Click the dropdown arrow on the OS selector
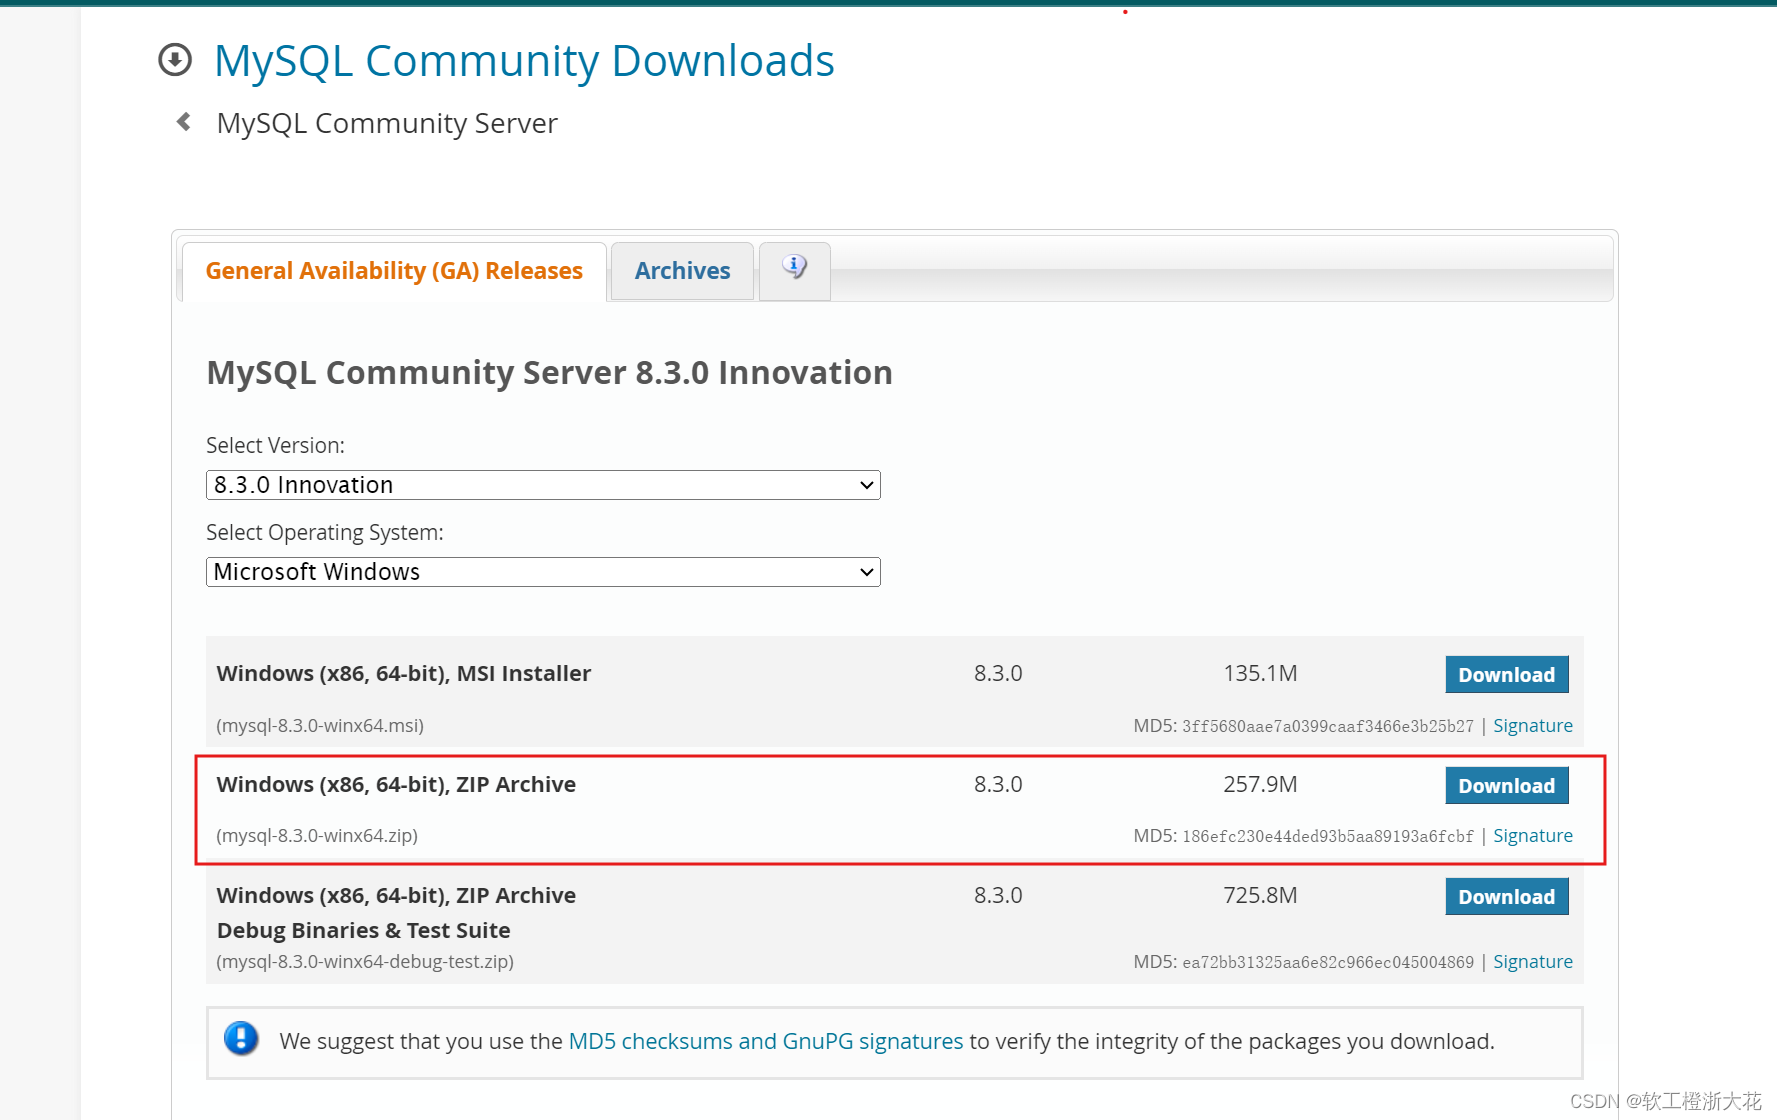The width and height of the screenshot is (1777, 1120). click(866, 571)
